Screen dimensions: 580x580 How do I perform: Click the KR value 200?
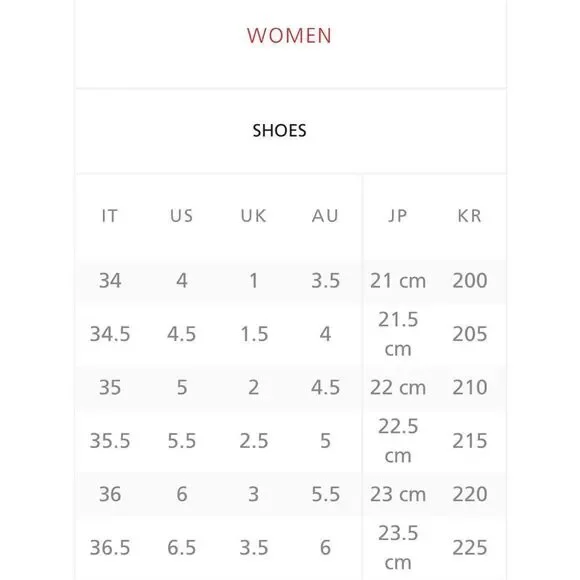click(470, 280)
